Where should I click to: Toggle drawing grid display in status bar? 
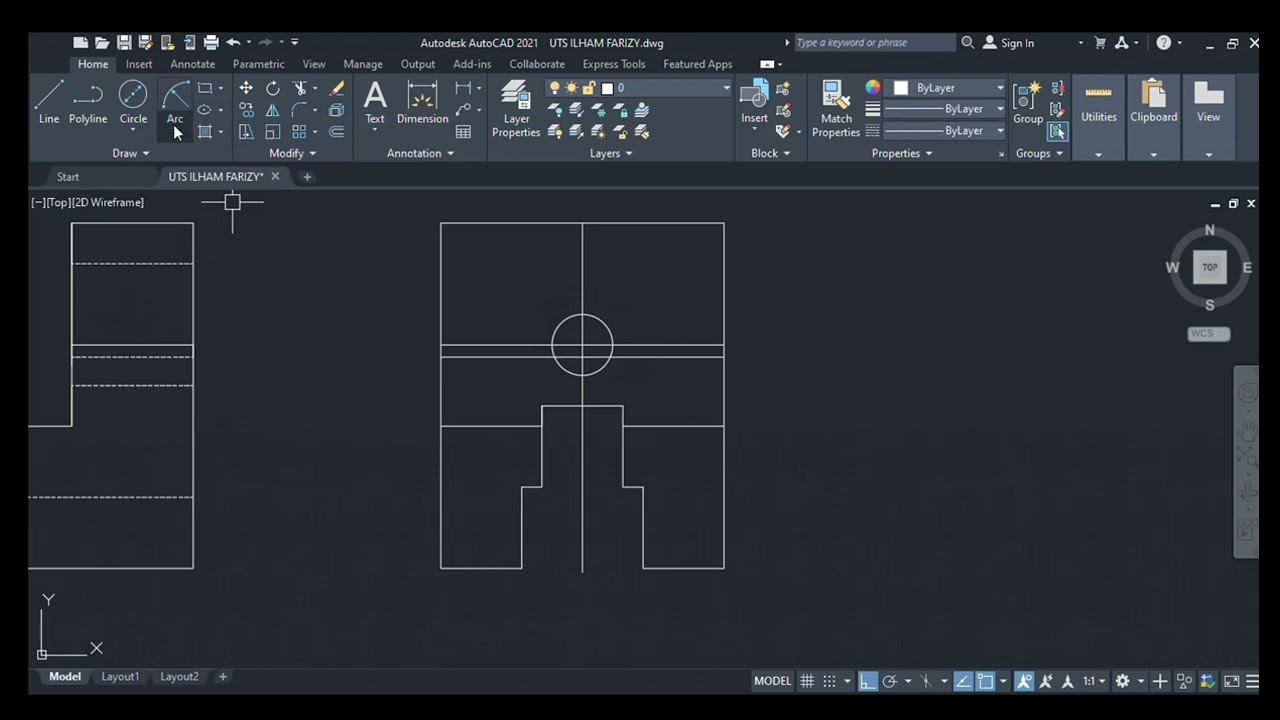point(807,681)
